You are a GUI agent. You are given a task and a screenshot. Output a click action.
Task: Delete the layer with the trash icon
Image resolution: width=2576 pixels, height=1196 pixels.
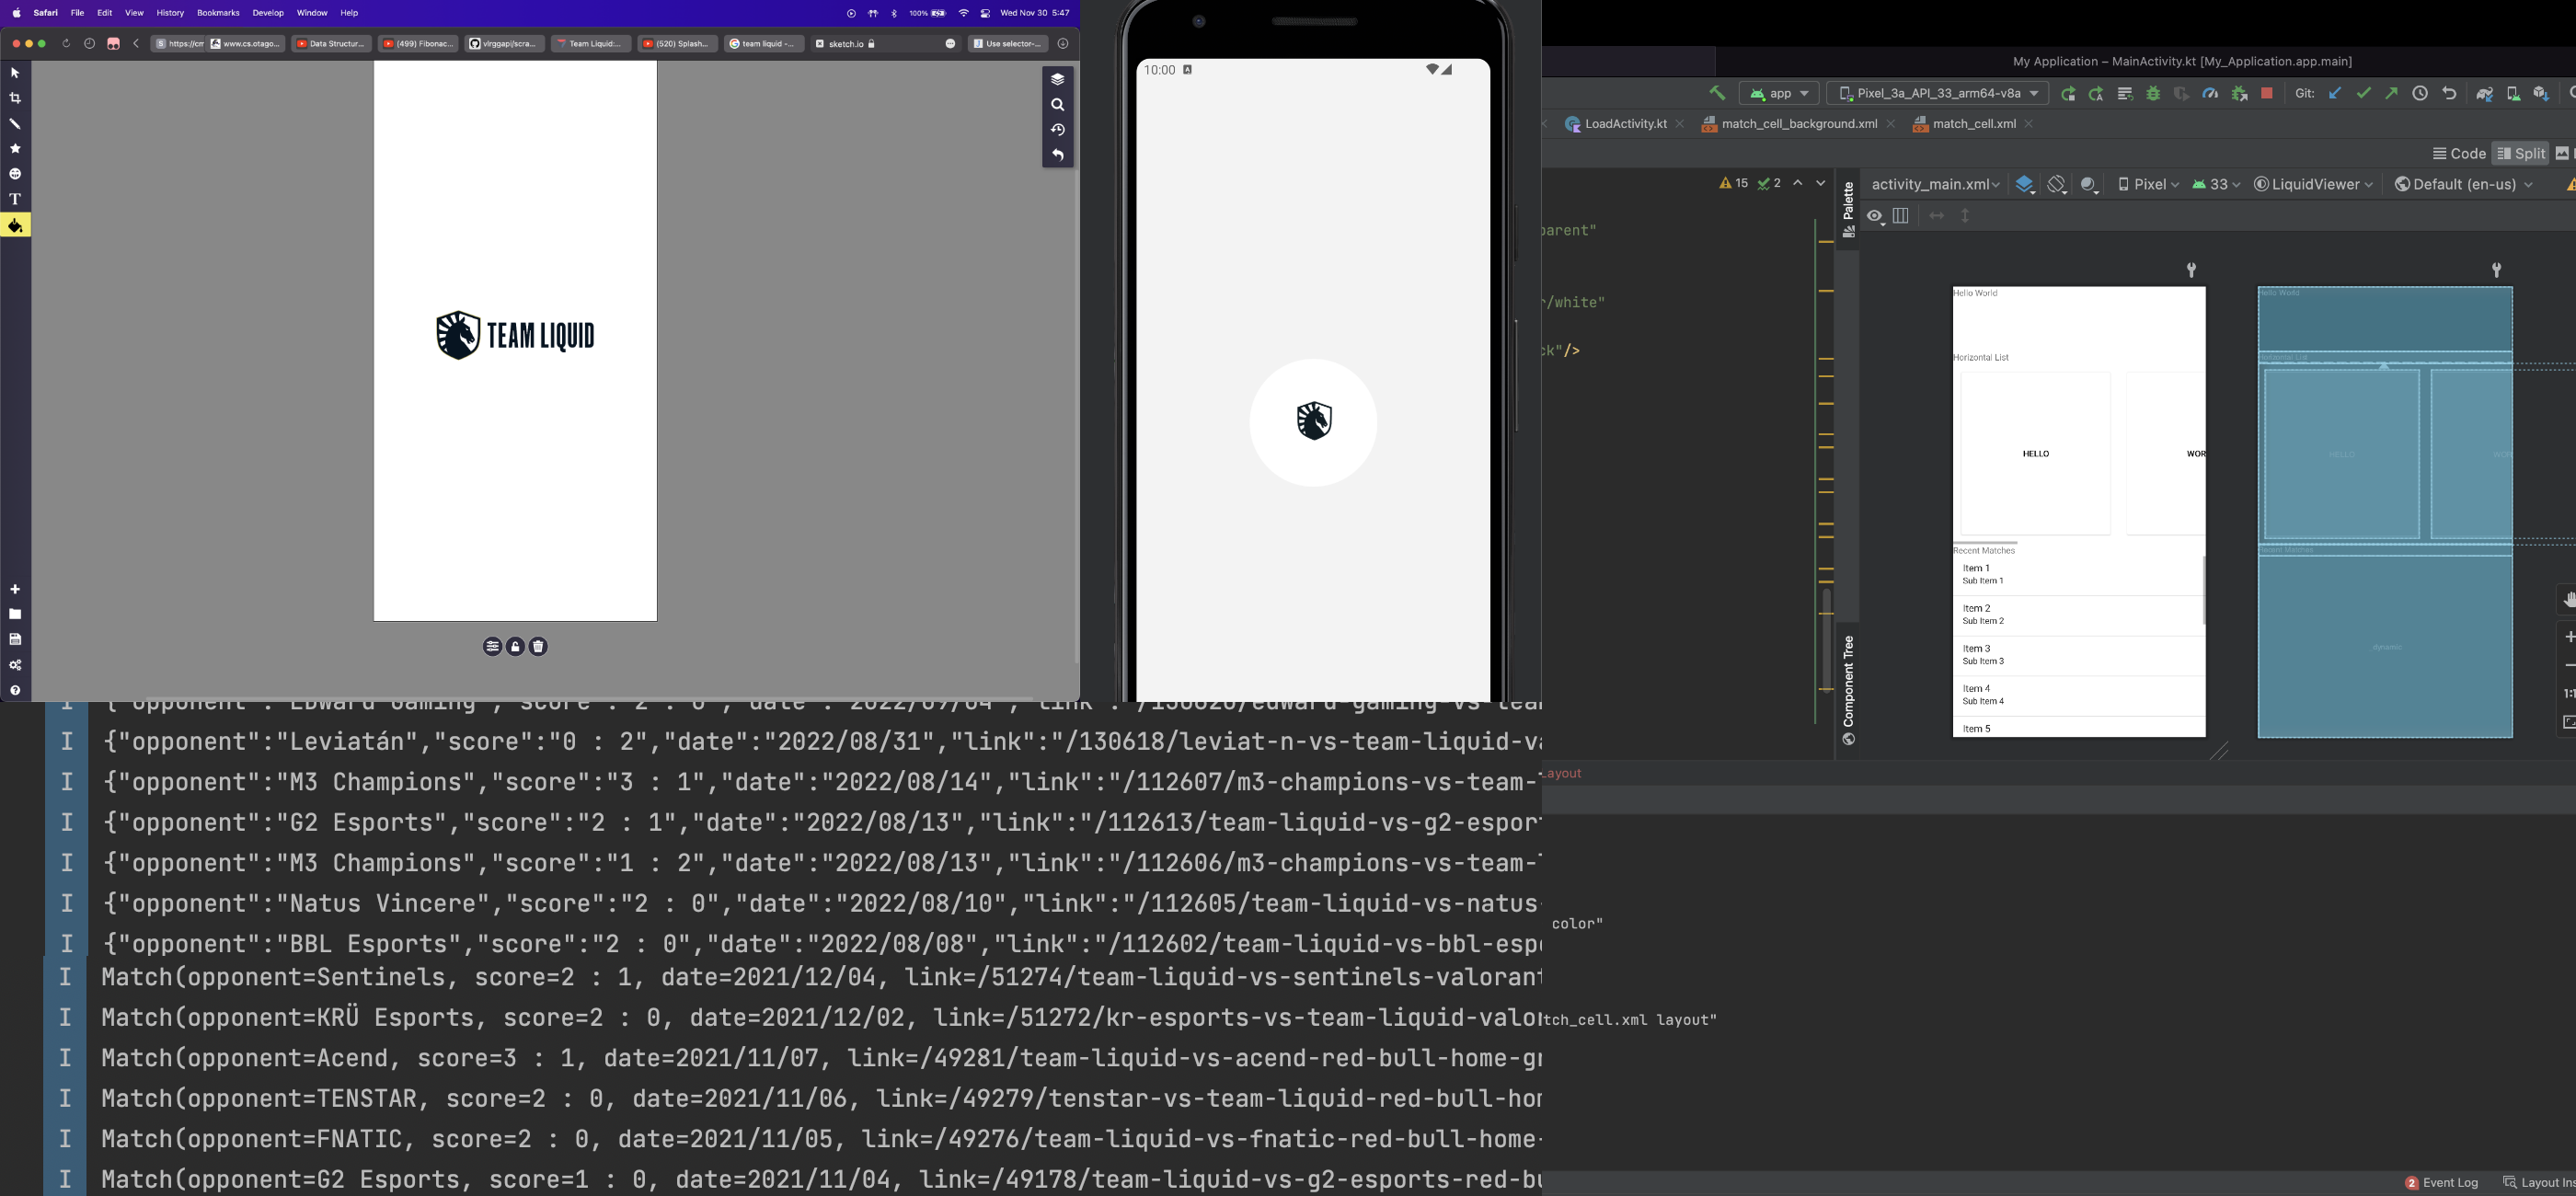pos(538,647)
